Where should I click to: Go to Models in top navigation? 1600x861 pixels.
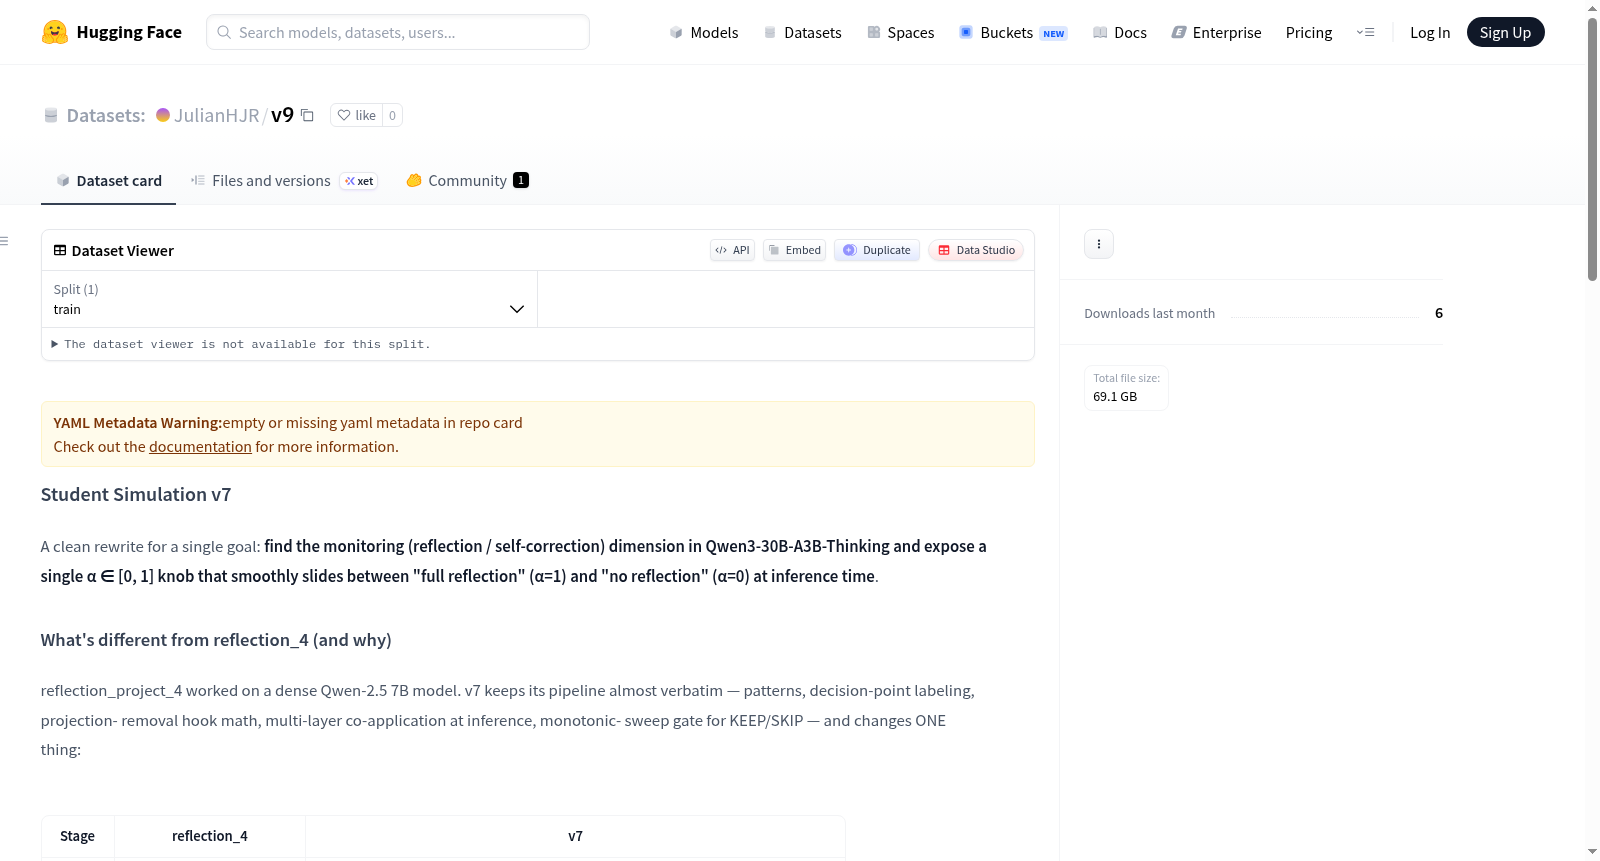click(x=704, y=32)
